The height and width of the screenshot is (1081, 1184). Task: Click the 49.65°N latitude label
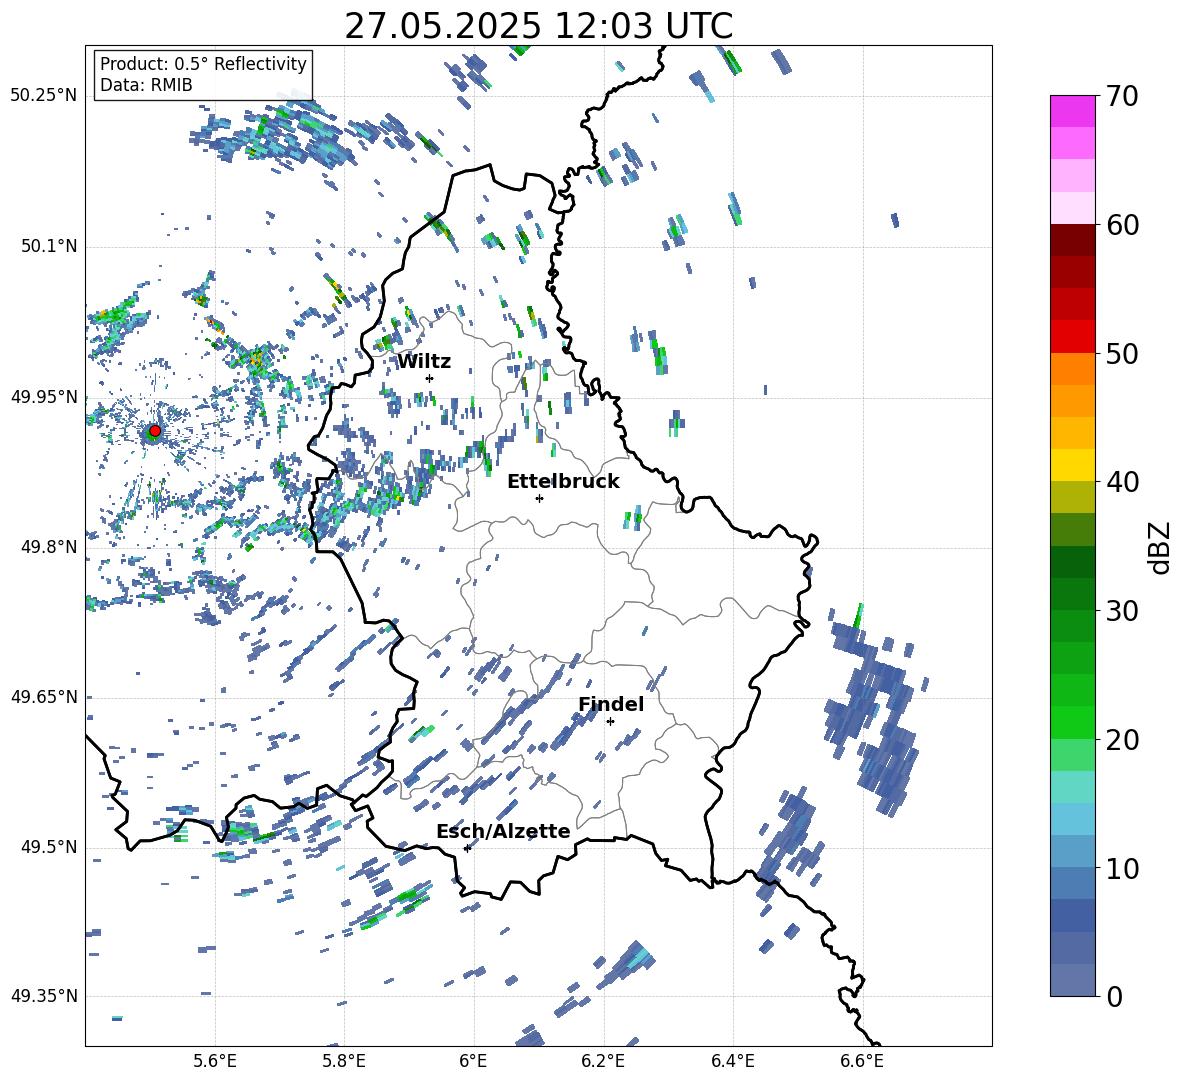click(44, 696)
